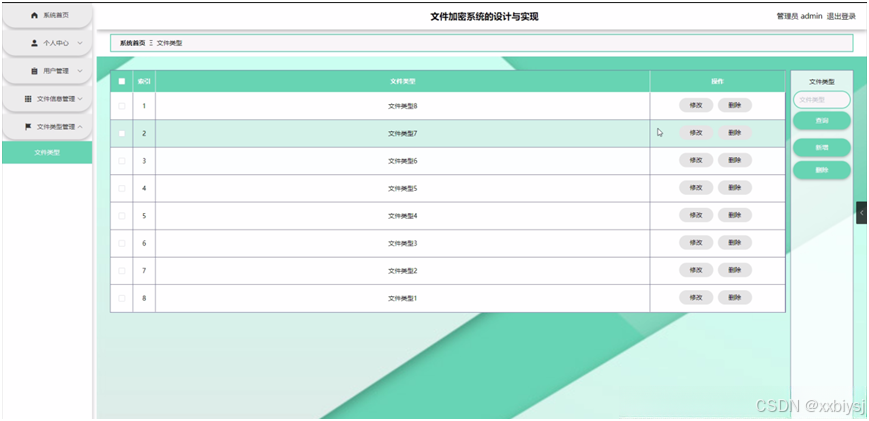
Task: Click 修改 for row 文件类型6
Action: click(696, 160)
